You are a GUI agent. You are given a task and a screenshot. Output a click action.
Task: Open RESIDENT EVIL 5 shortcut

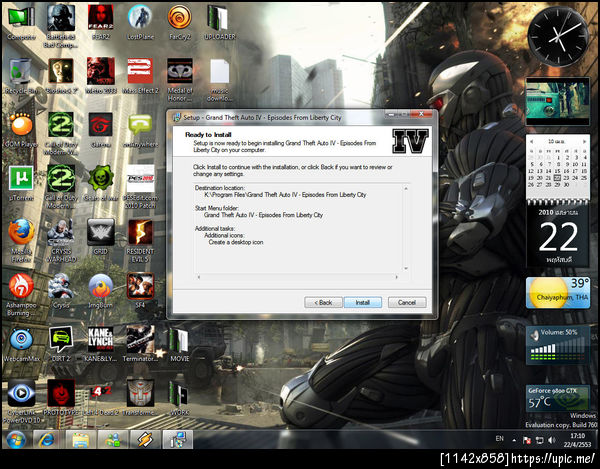point(140,241)
